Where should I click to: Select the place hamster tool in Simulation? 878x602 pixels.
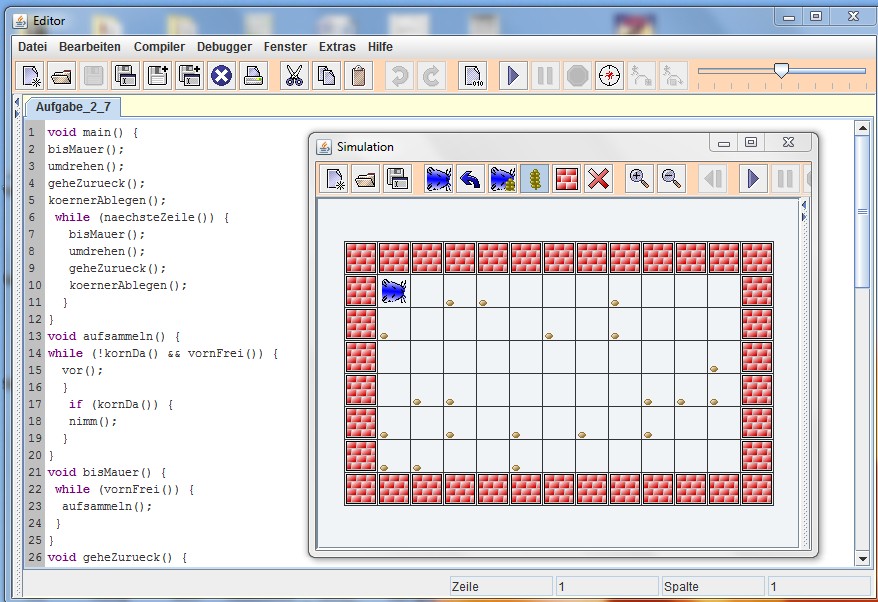438,179
